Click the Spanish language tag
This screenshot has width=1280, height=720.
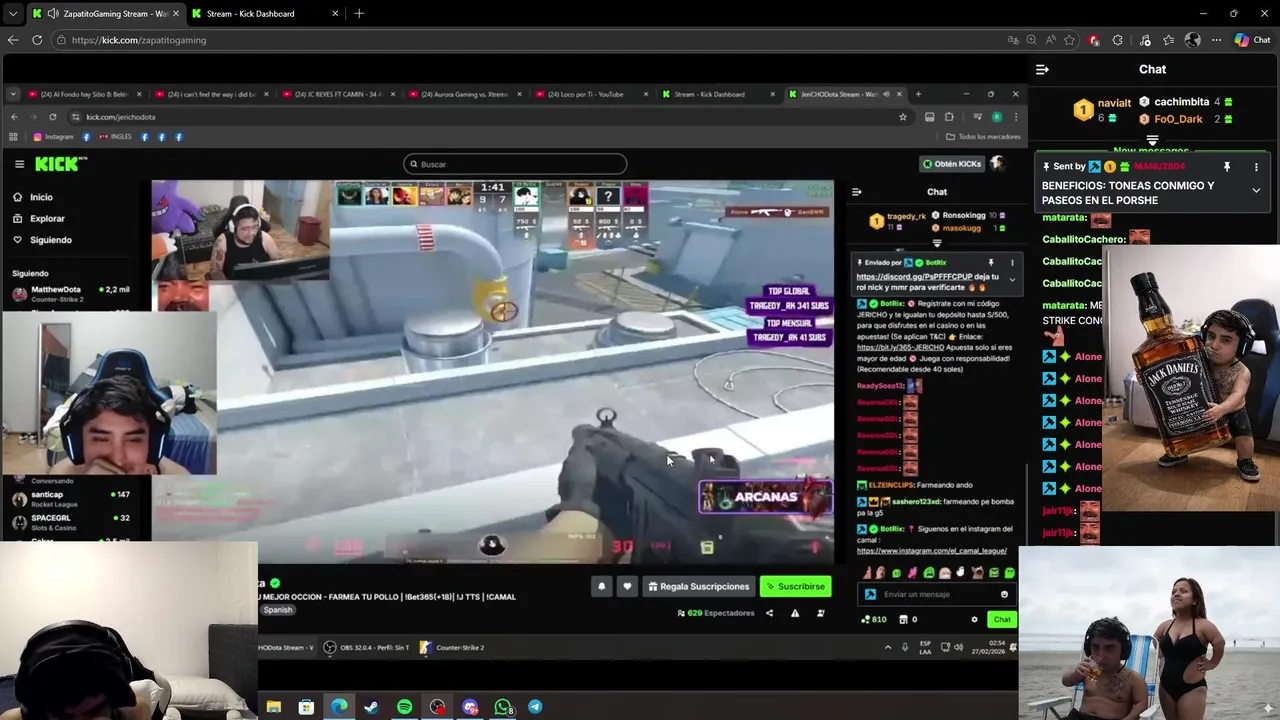[x=278, y=610]
